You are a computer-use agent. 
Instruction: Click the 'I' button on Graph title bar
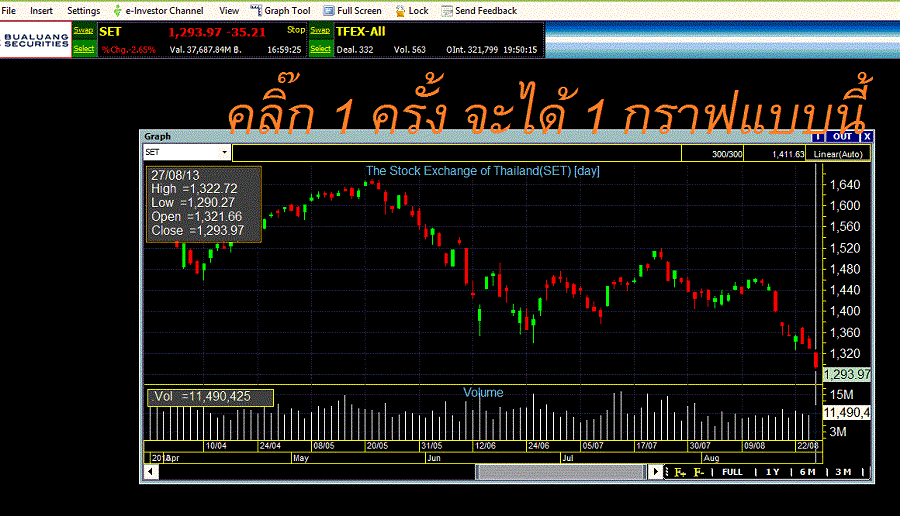point(818,137)
